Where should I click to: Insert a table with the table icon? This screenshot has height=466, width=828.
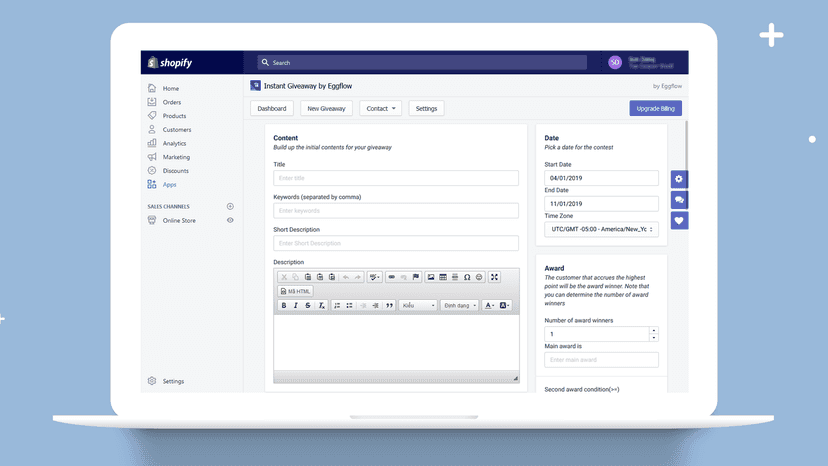coord(443,277)
